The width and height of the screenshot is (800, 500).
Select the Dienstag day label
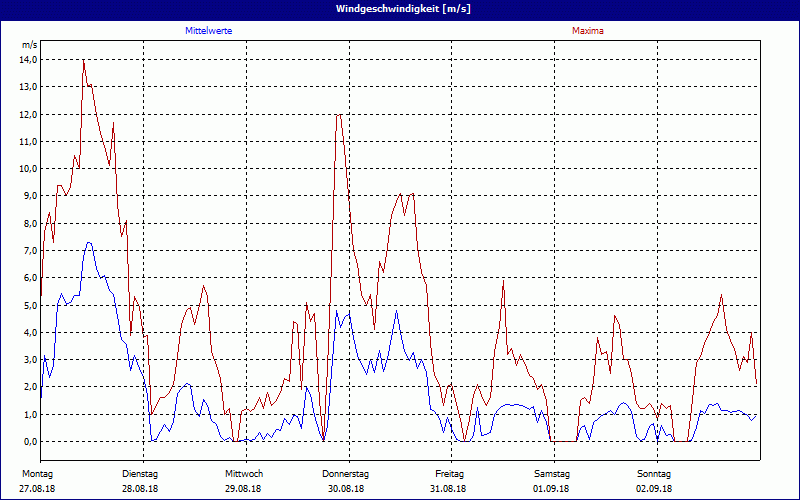(x=140, y=473)
